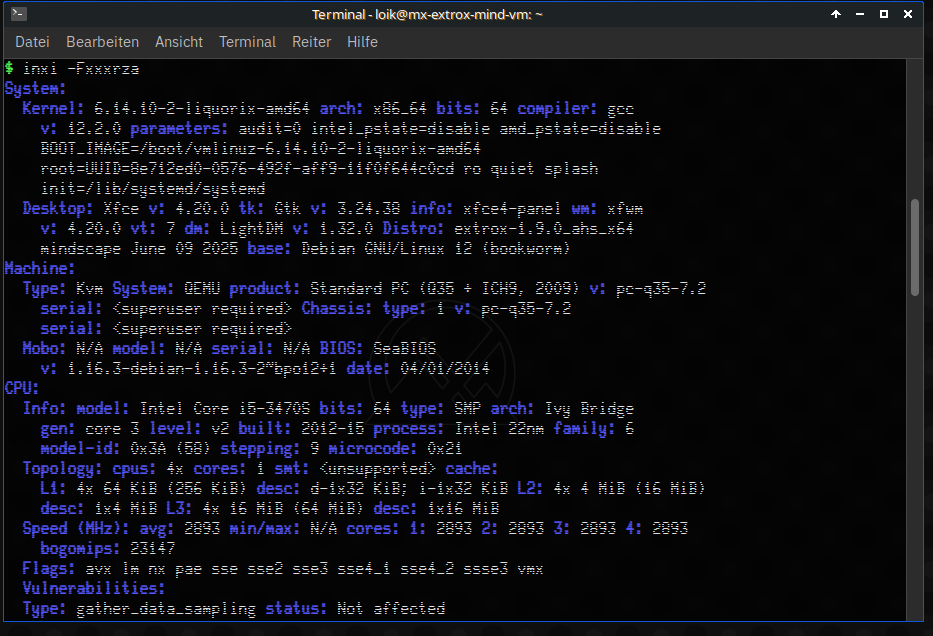Click 'Standard PC (Q35 + ICH9, 2009)' text
The width and height of the screenshot is (933, 636).
[x=444, y=289]
